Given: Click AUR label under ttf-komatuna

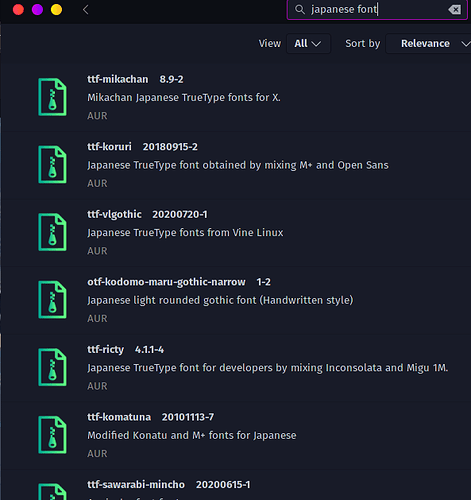Looking at the screenshot, I should pos(97,453).
